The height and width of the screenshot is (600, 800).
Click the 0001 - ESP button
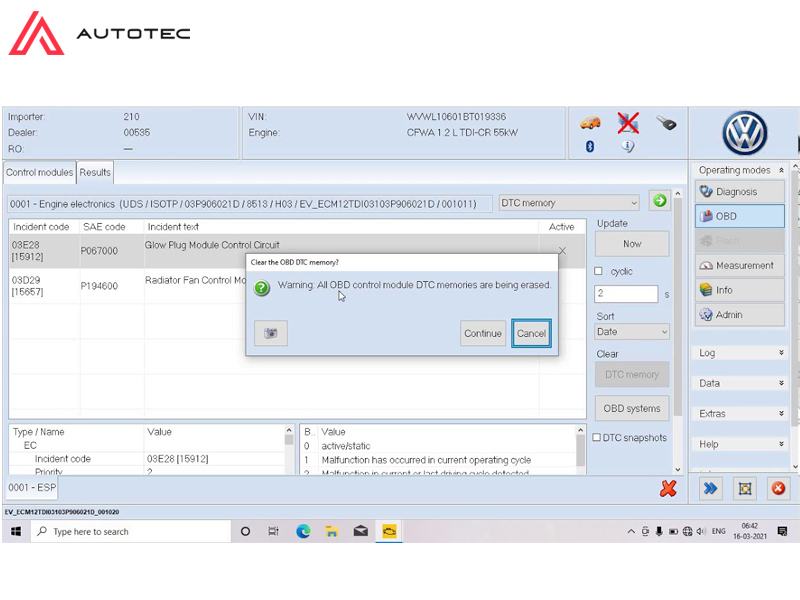(x=32, y=488)
